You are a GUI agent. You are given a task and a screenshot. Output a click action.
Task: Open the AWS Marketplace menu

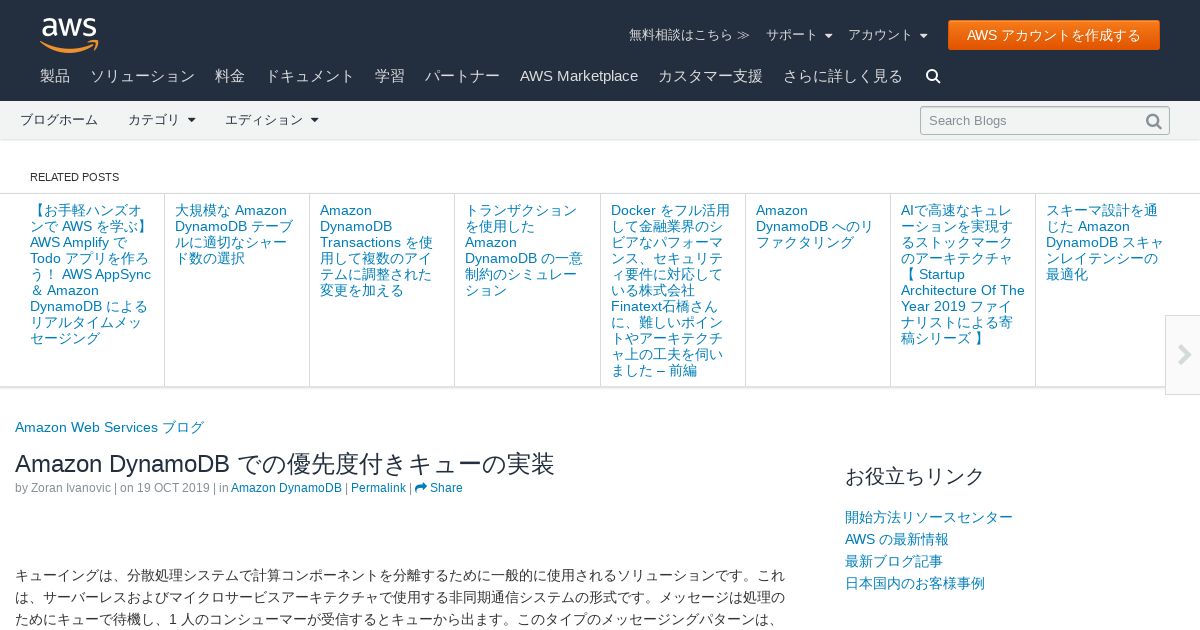pyautogui.click(x=579, y=76)
